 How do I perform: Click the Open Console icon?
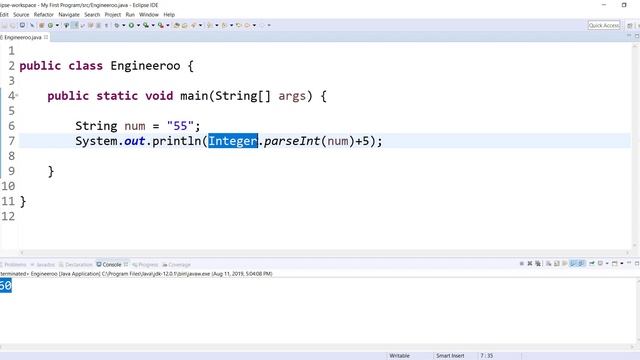[614, 263]
